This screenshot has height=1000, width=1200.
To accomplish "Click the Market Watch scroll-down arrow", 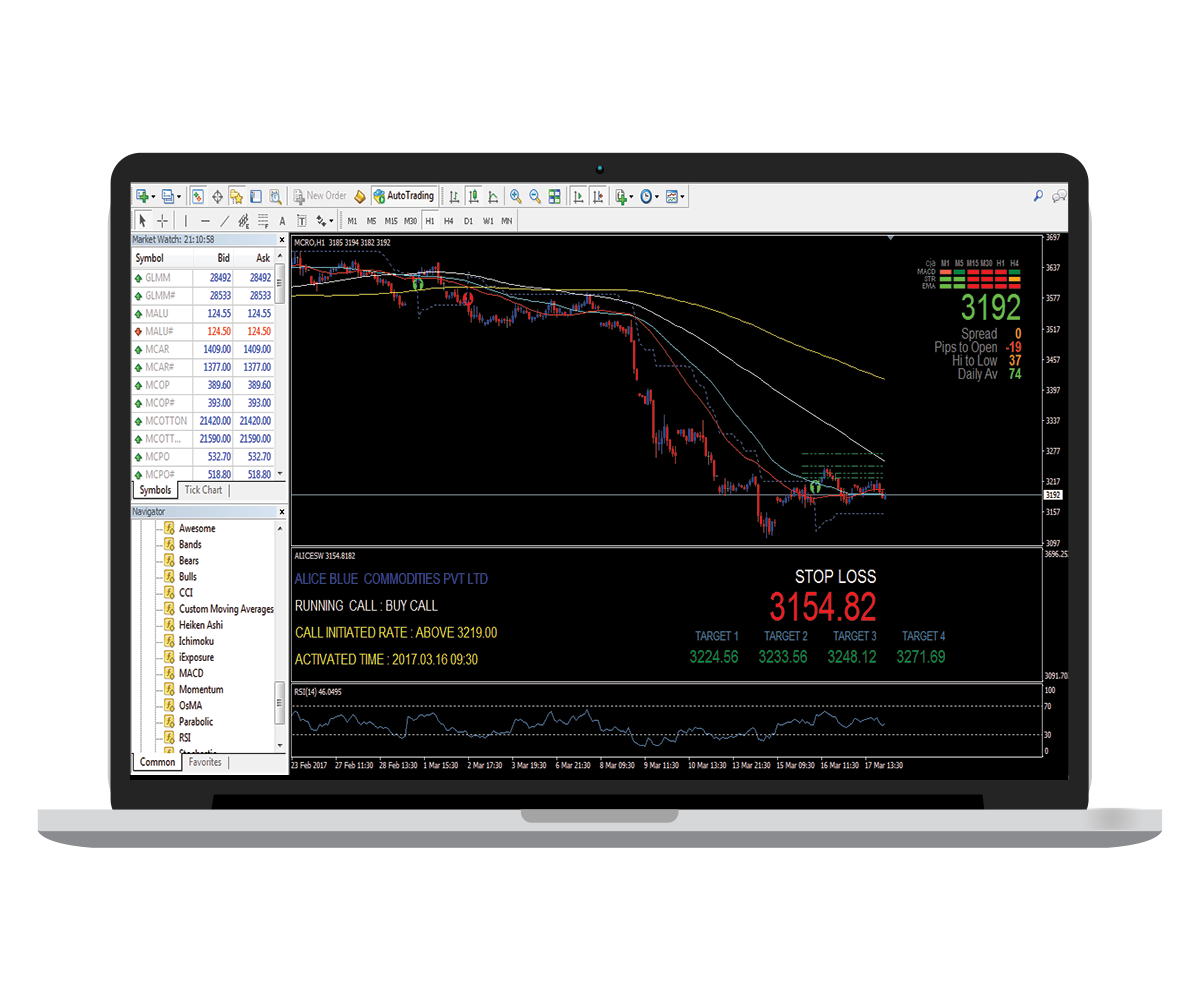I will coord(280,474).
